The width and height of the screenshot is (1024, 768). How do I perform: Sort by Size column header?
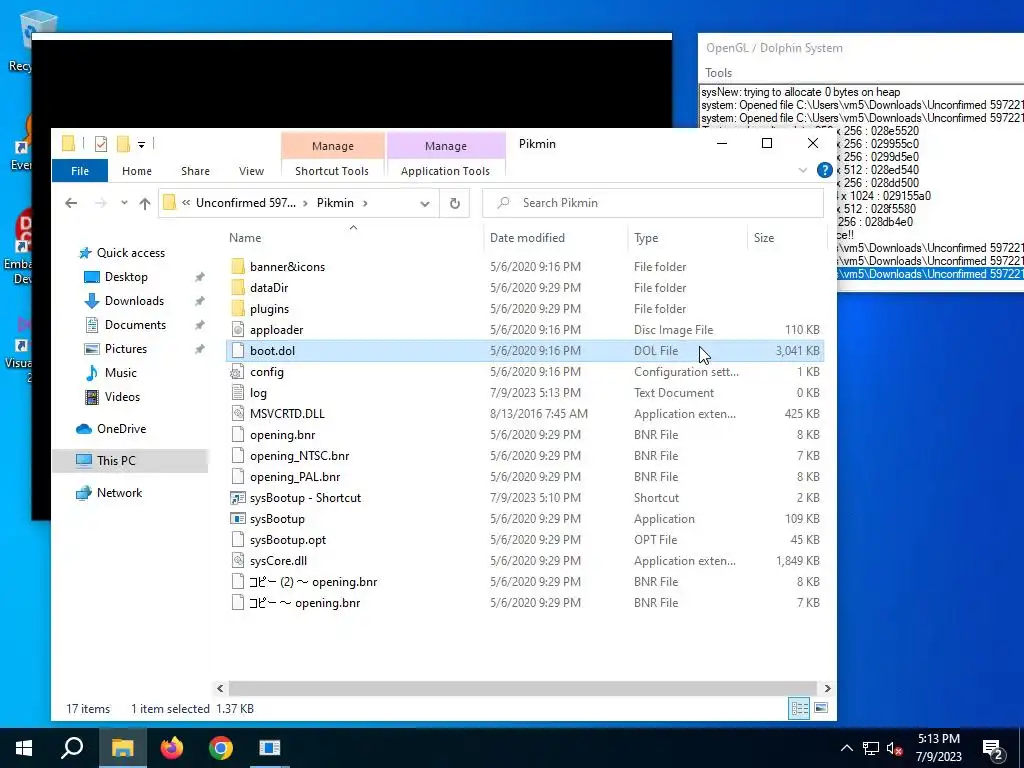click(x=764, y=238)
